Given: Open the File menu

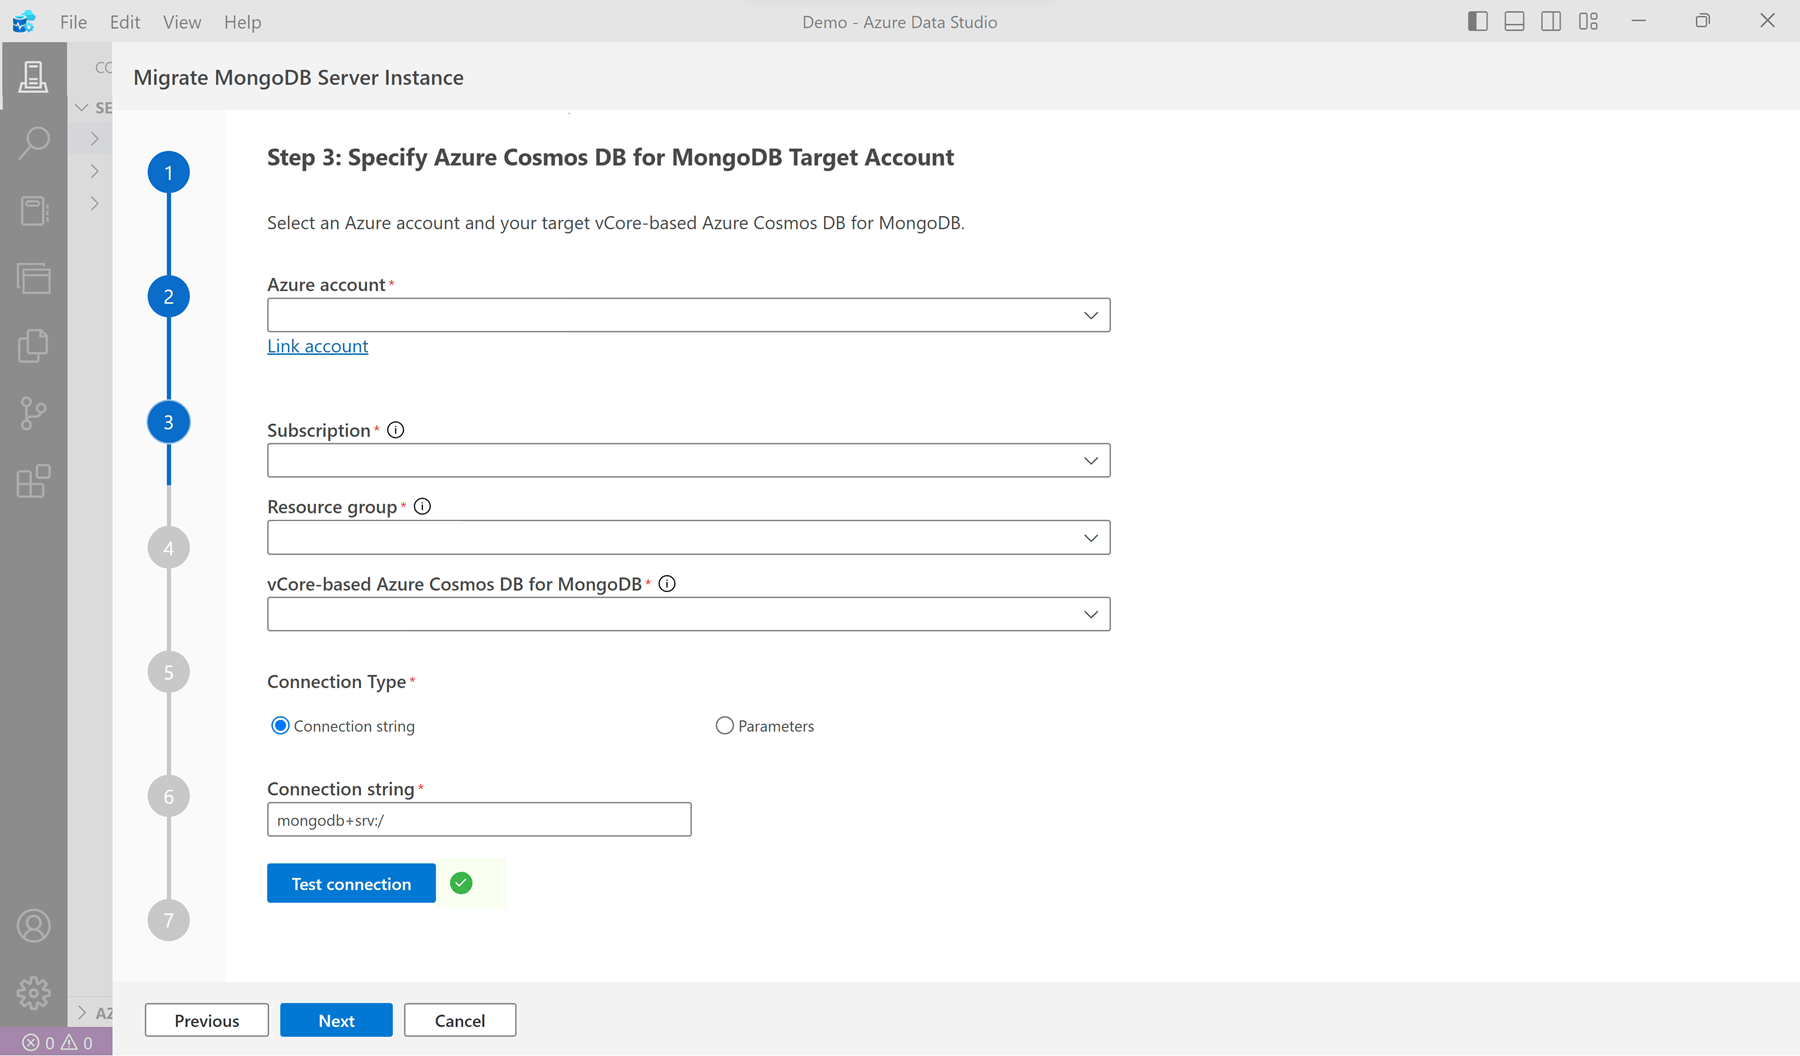Looking at the screenshot, I should coord(73,21).
